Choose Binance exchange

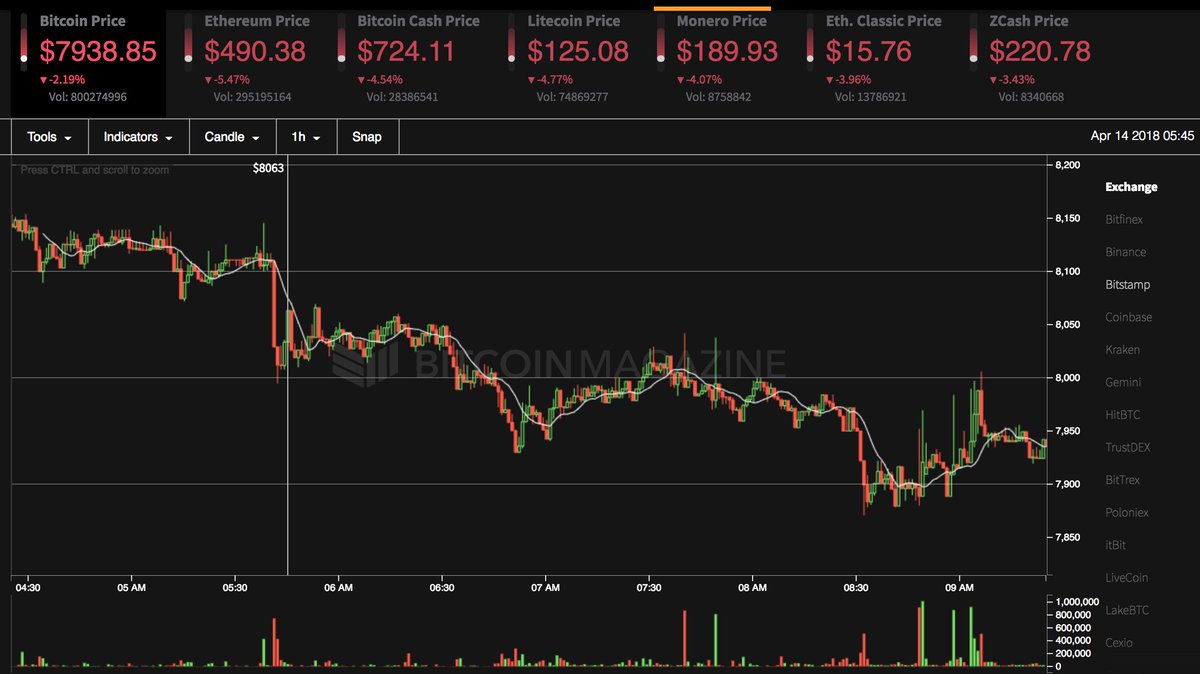tap(1126, 252)
